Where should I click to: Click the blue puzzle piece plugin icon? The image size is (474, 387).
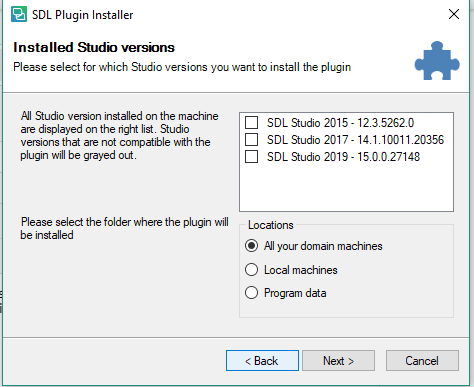coord(437,61)
